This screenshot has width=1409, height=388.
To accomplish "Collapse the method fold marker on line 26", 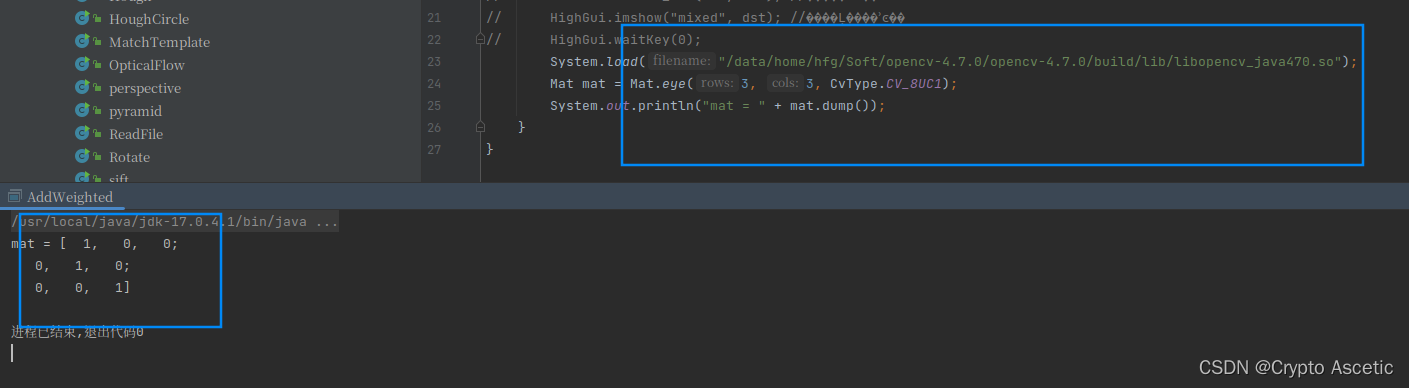I will 481,128.
